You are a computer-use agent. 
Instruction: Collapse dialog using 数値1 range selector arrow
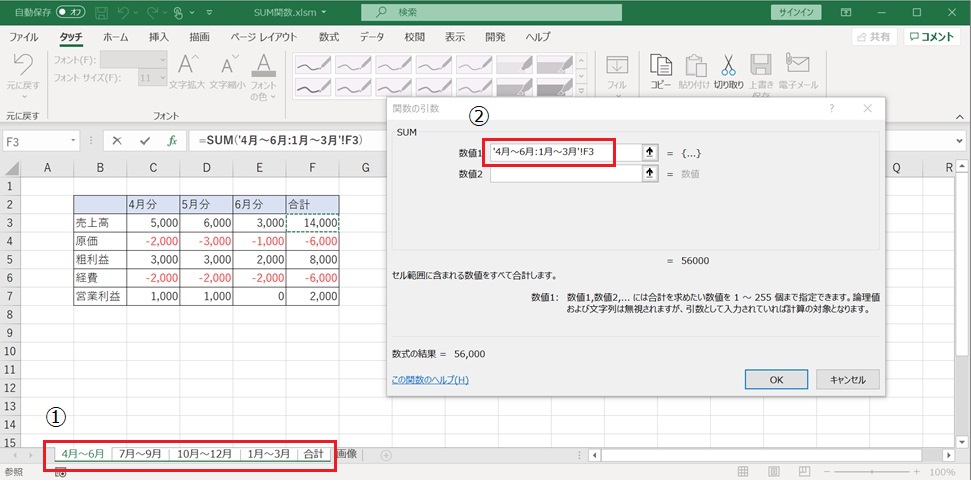pos(649,151)
